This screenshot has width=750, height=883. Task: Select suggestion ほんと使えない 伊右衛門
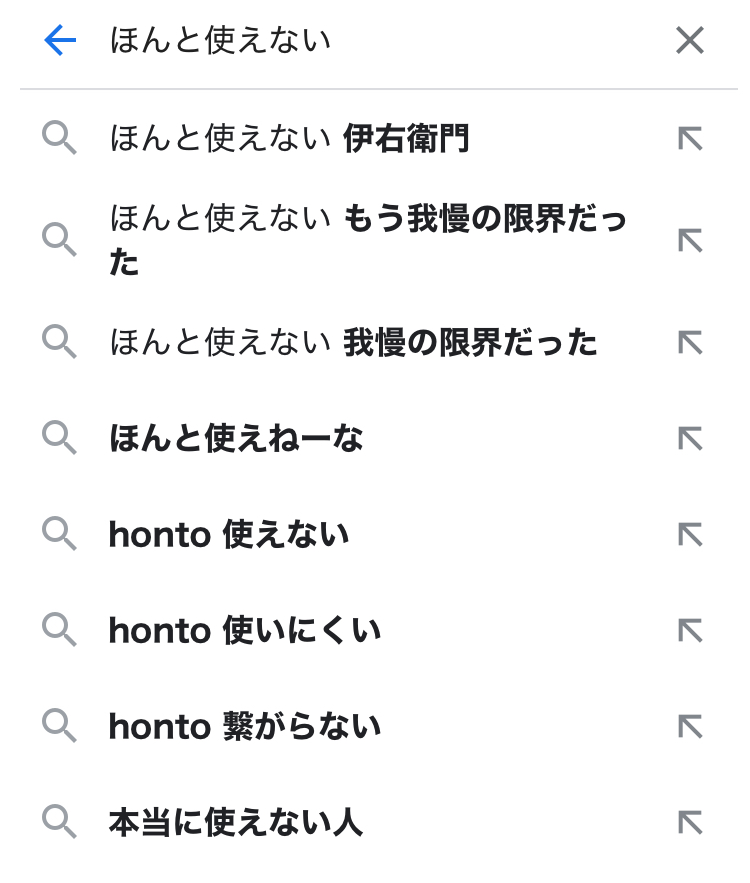pyautogui.click(x=289, y=139)
